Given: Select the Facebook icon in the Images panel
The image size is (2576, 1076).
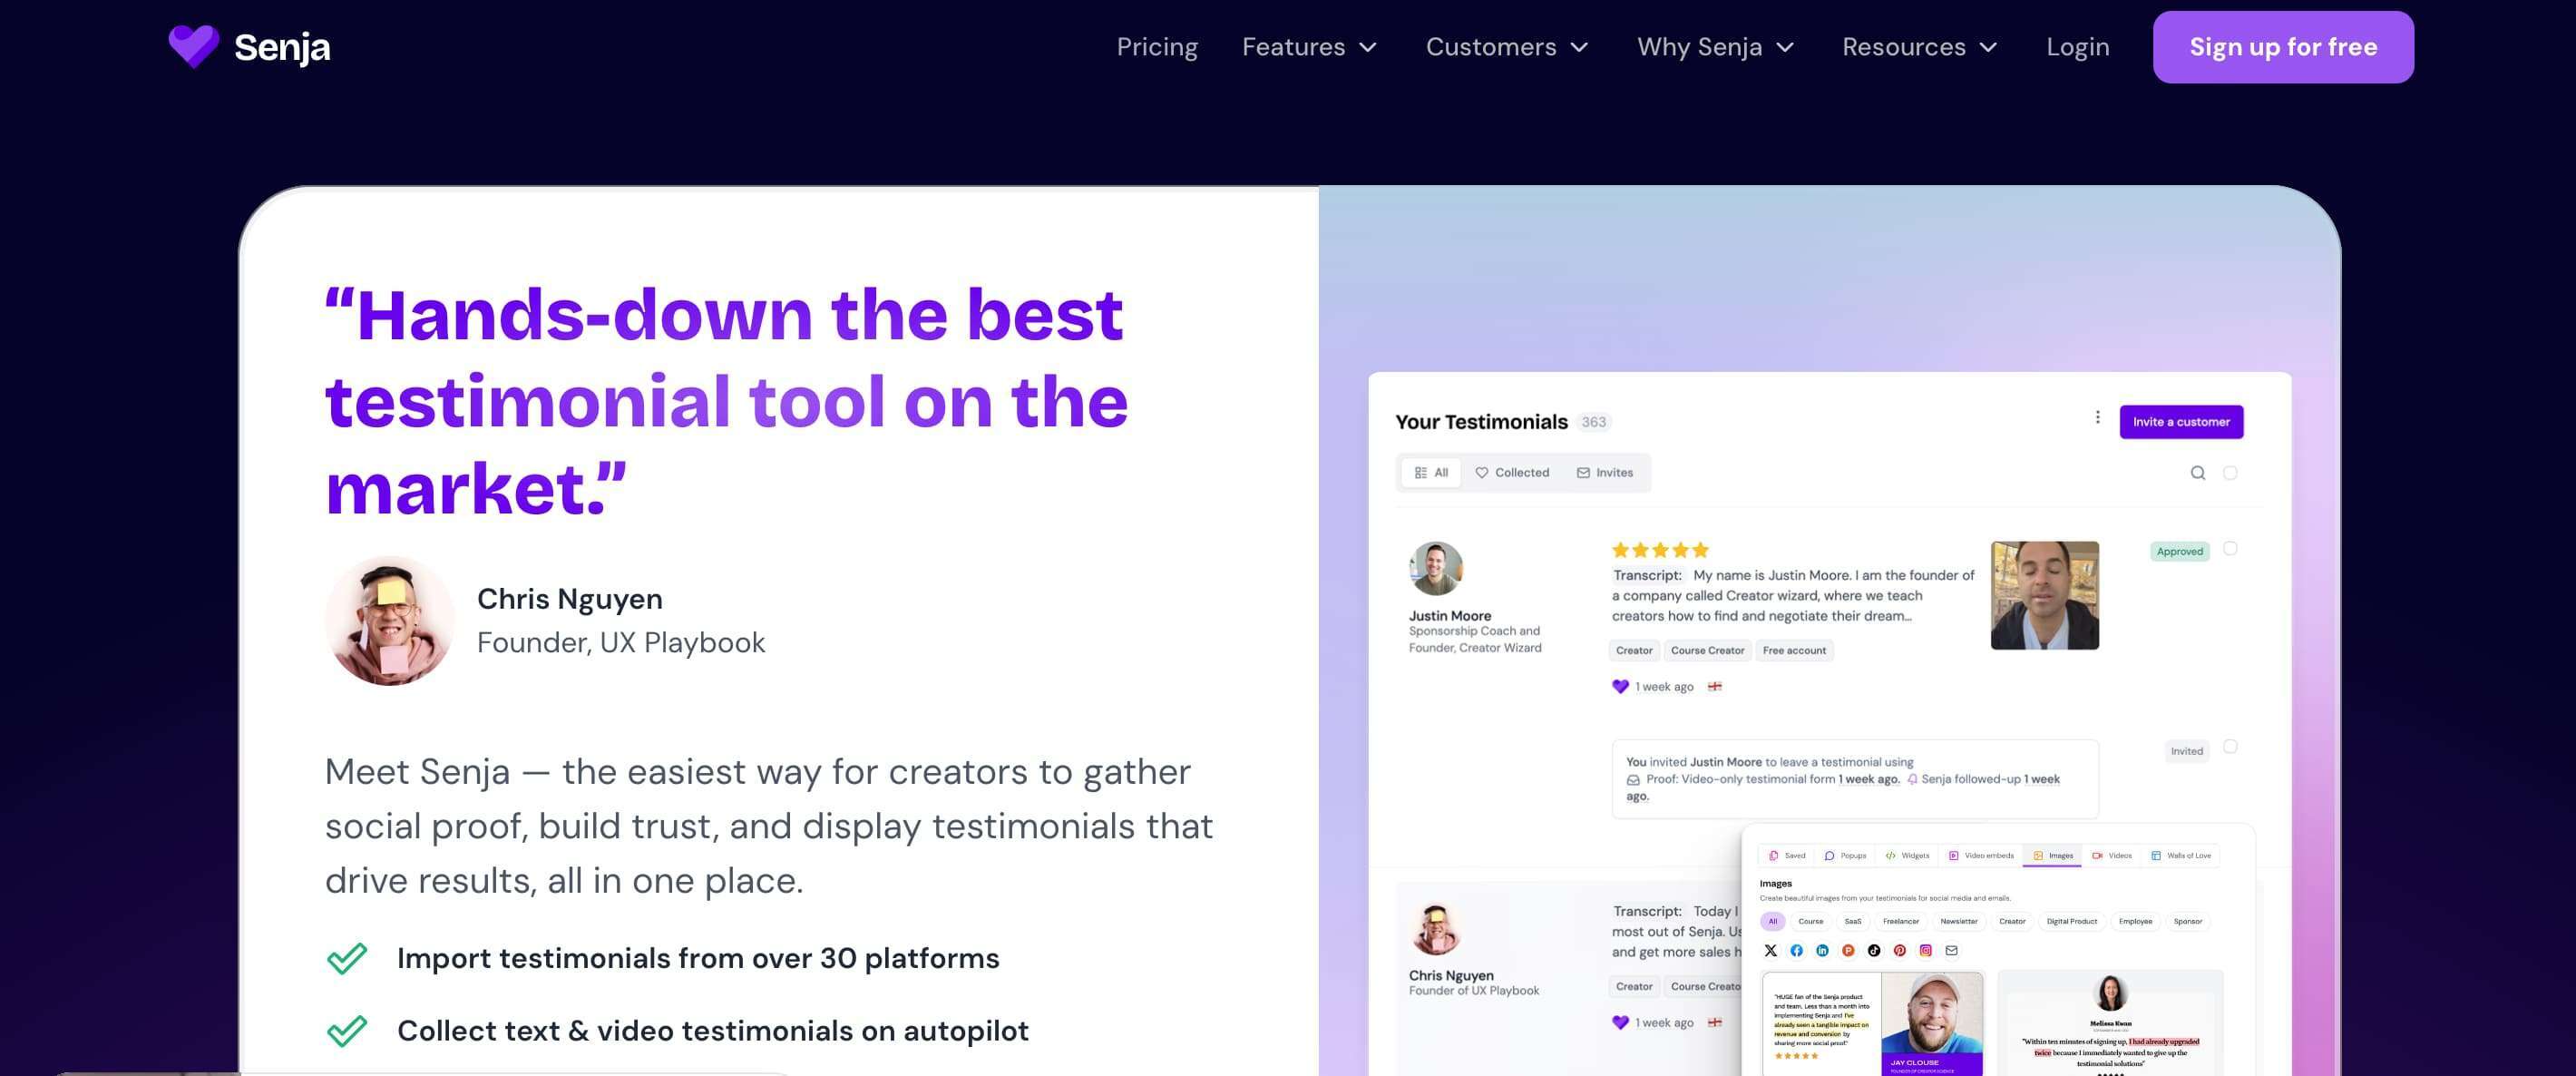Looking at the screenshot, I should tap(1797, 951).
